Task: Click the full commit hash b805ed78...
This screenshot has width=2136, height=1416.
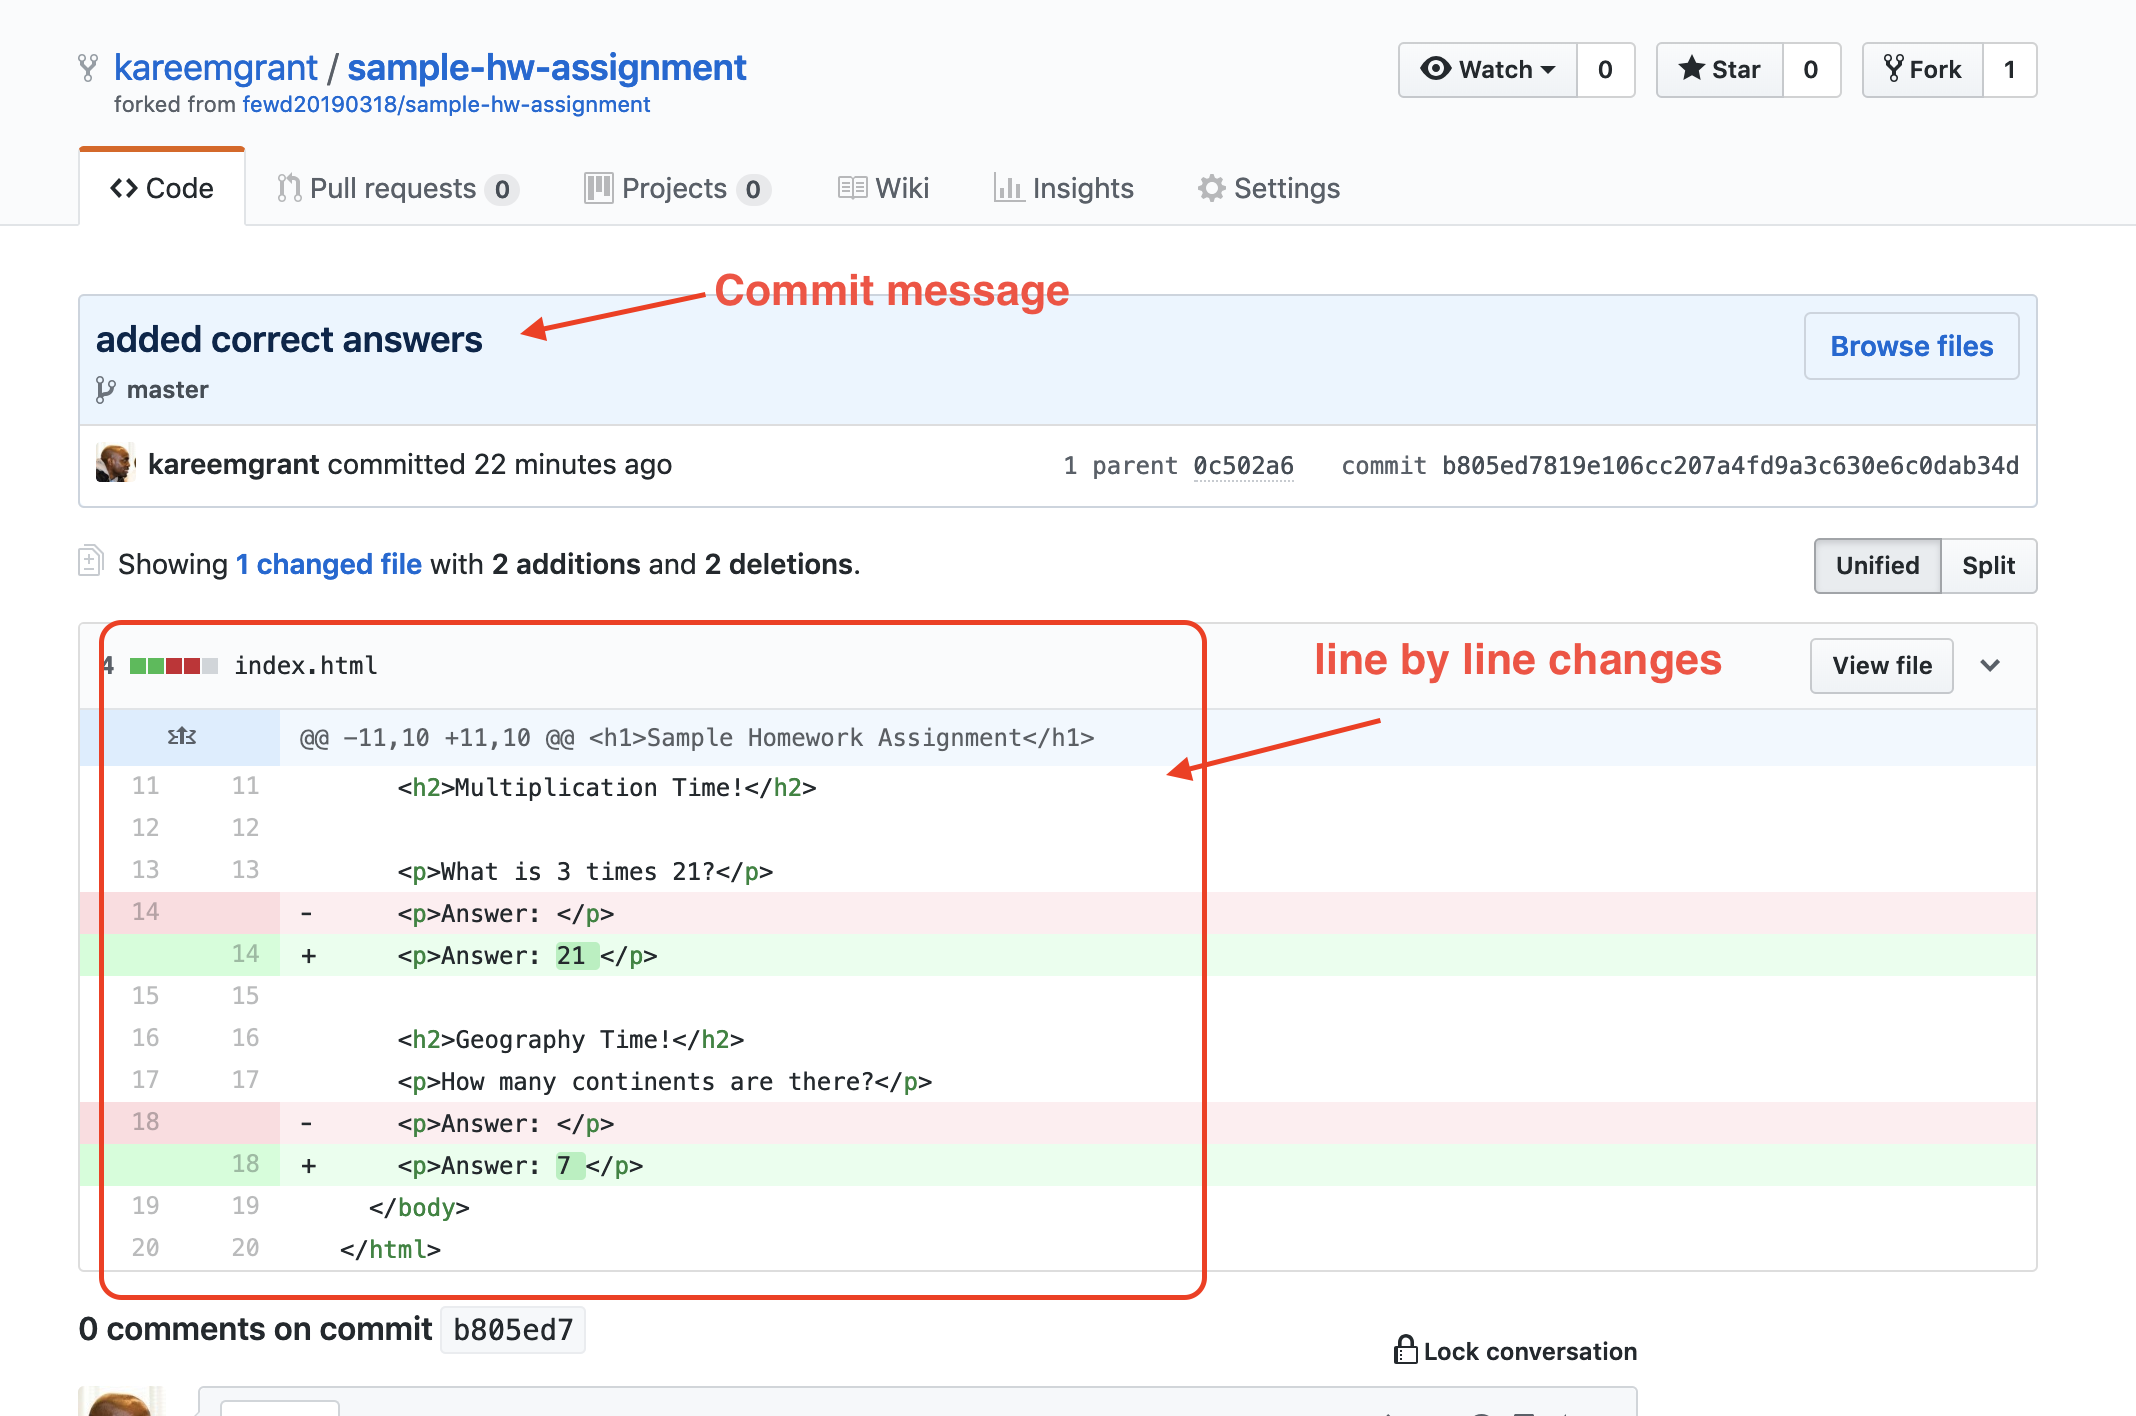Action: pyautogui.click(x=1730, y=466)
